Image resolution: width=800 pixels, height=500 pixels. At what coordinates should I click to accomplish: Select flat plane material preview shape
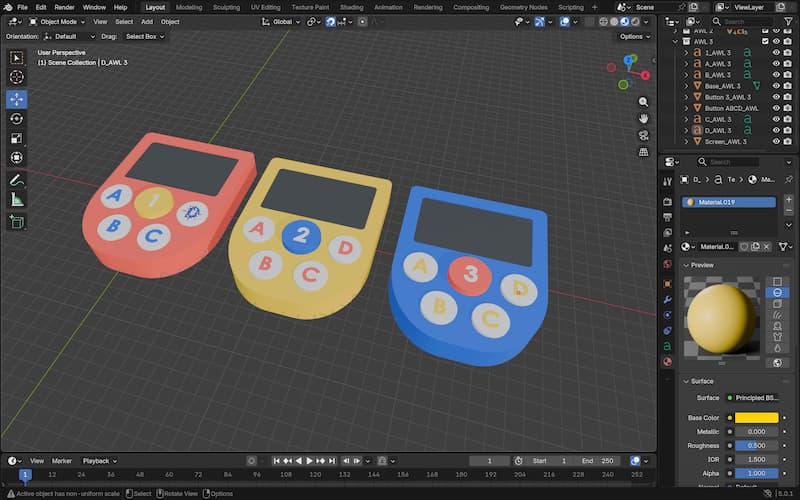click(777, 282)
